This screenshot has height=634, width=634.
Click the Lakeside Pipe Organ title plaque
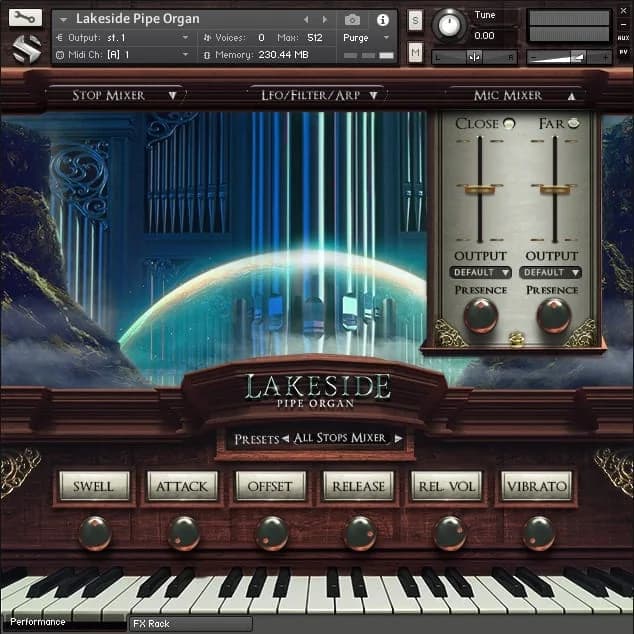(318, 390)
